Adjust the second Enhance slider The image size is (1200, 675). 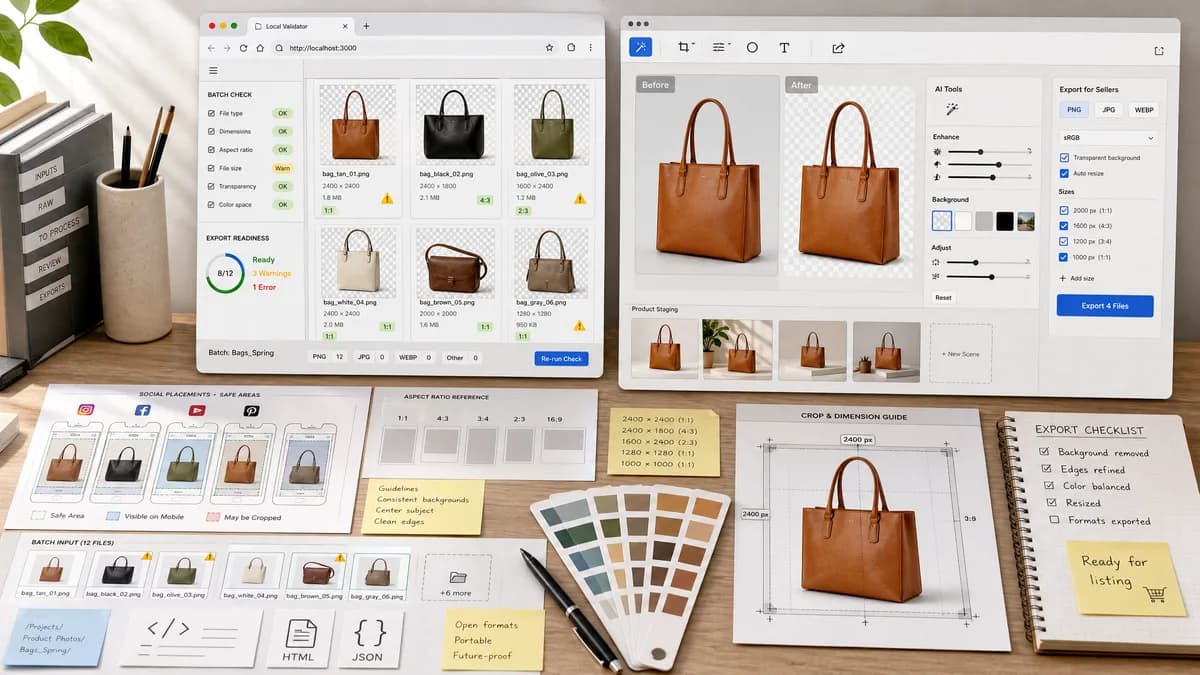click(989, 164)
